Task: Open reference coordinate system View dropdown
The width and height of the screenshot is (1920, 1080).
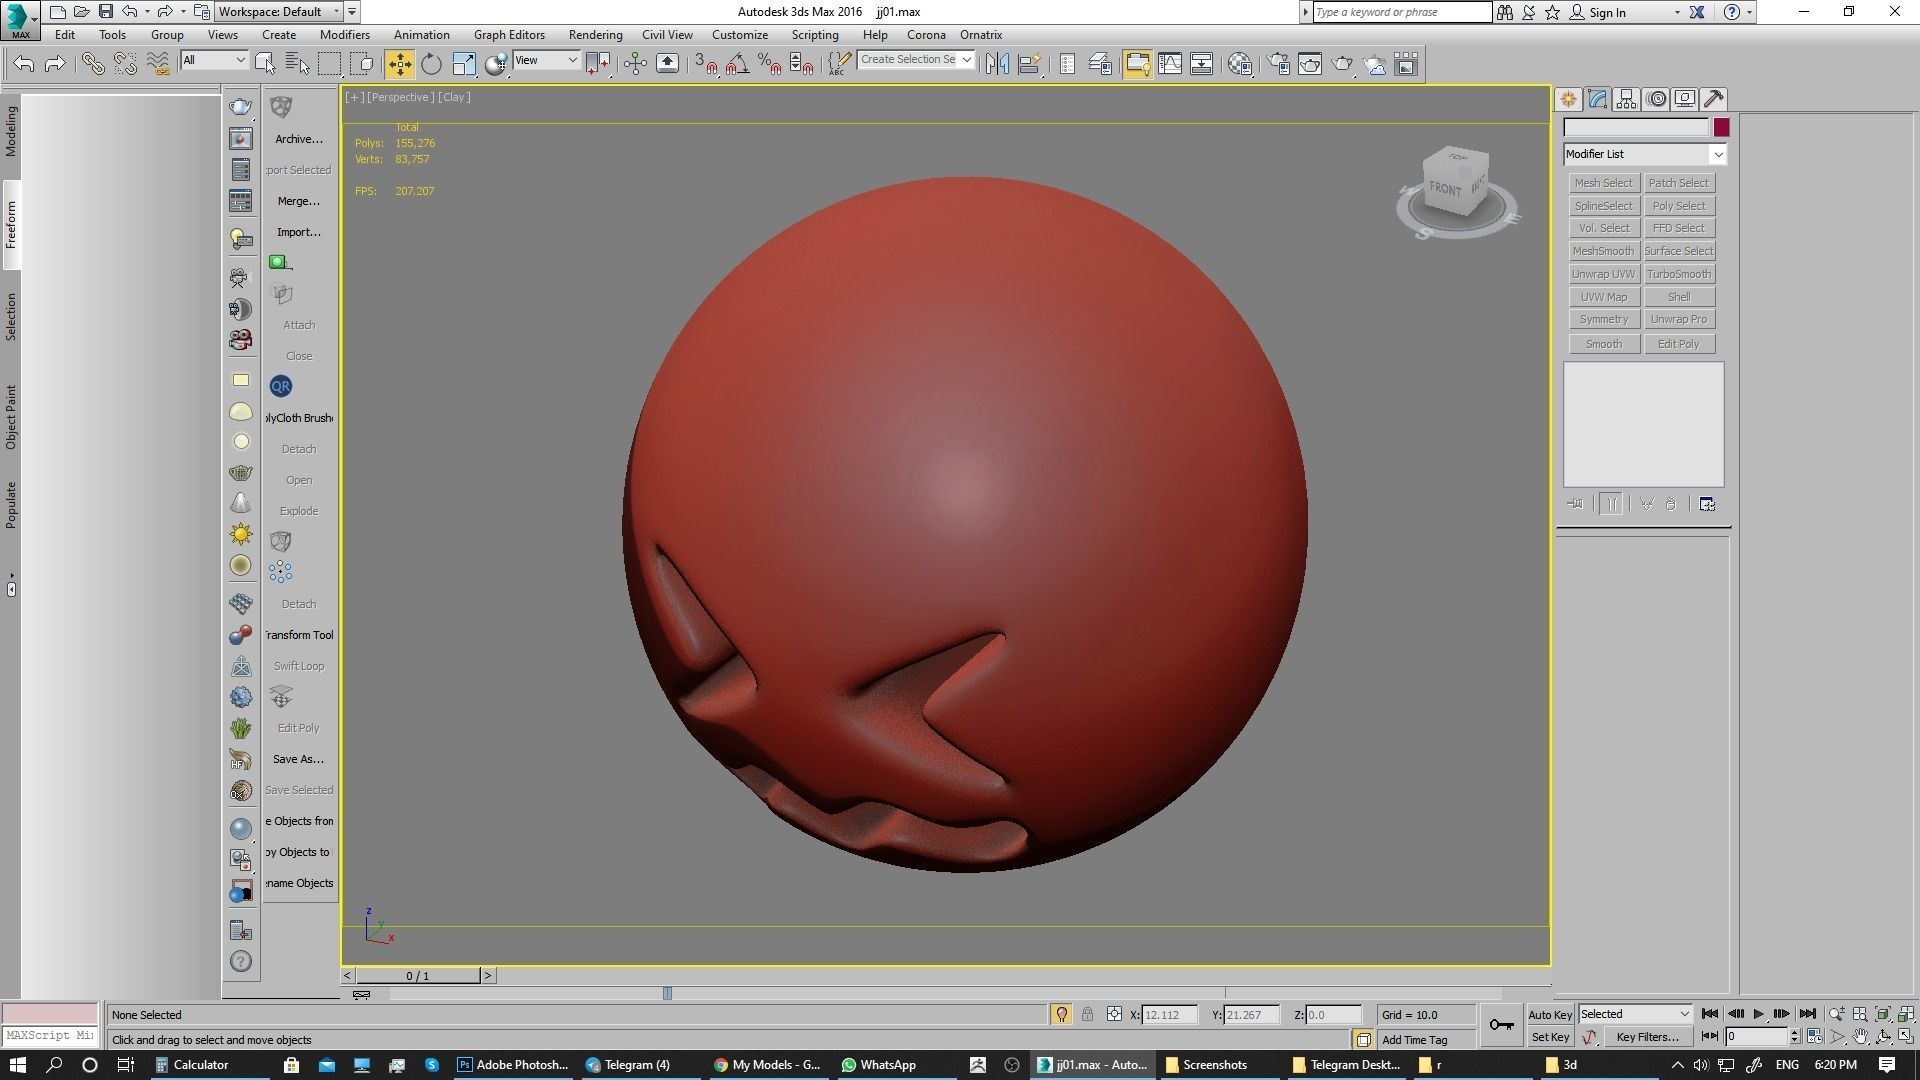Action: coord(545,60)
